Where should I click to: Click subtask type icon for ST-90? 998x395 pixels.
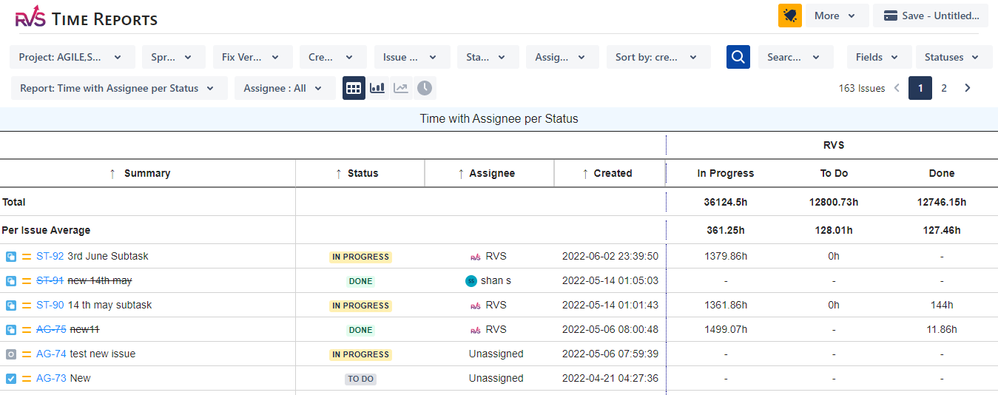11,306
